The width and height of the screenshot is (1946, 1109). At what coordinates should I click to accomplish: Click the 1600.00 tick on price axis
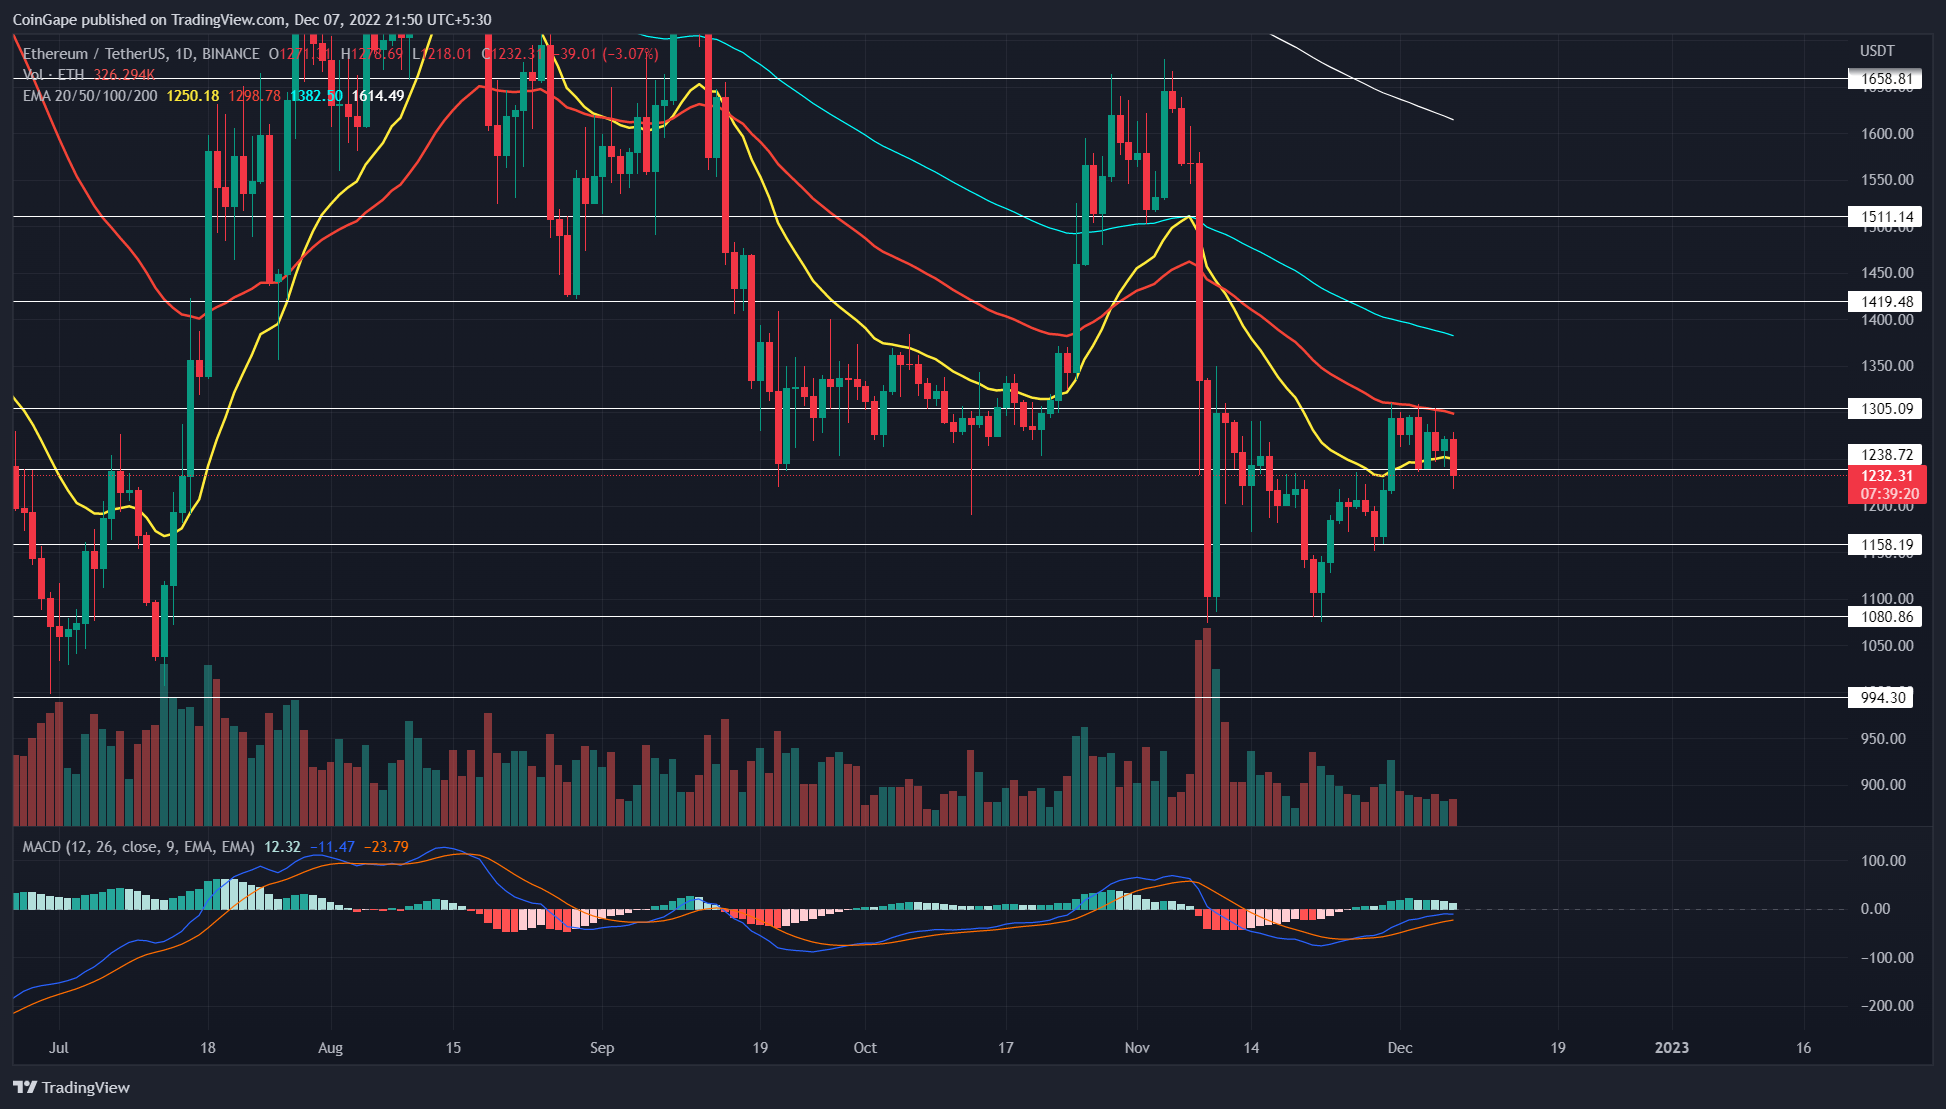[x=1887, y=134]
